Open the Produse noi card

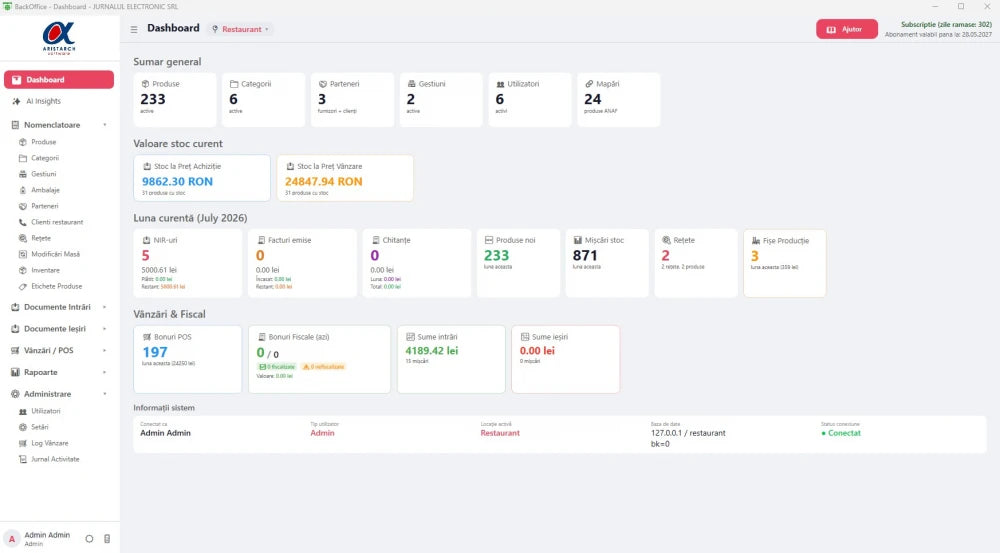(x=518, y=263)
